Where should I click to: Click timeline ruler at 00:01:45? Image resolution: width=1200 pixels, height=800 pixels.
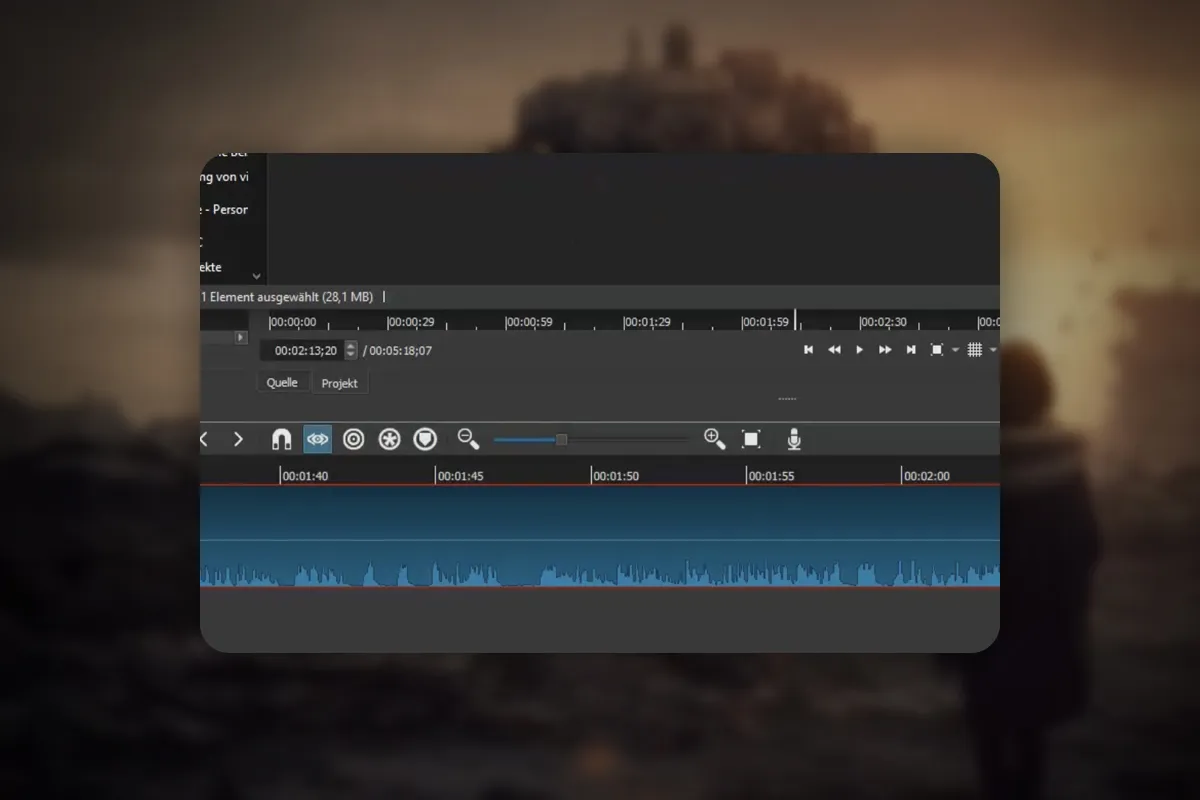pos(459,476)
